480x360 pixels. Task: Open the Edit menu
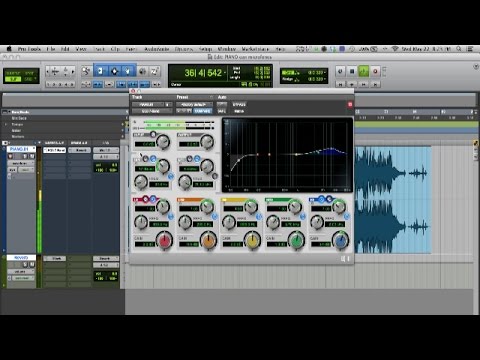pyautogui.click(x=65, y=49)
